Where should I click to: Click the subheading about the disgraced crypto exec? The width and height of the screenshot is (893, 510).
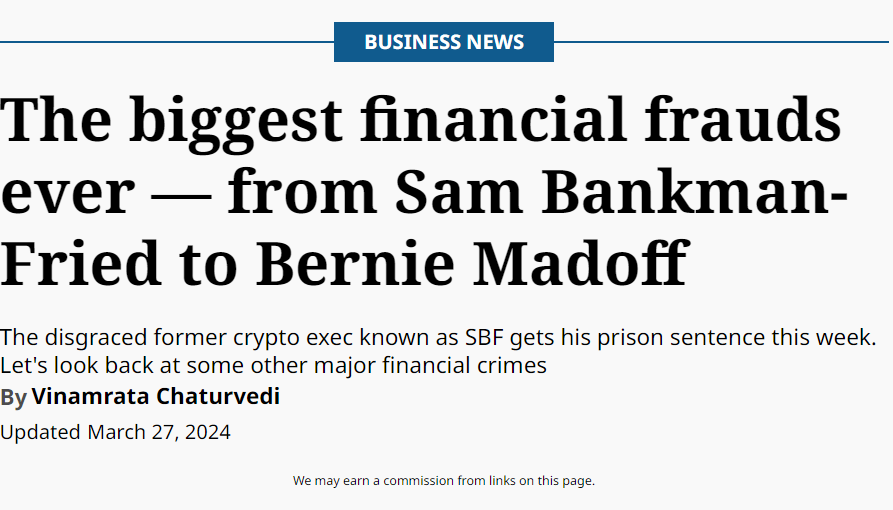click(438, 351)
